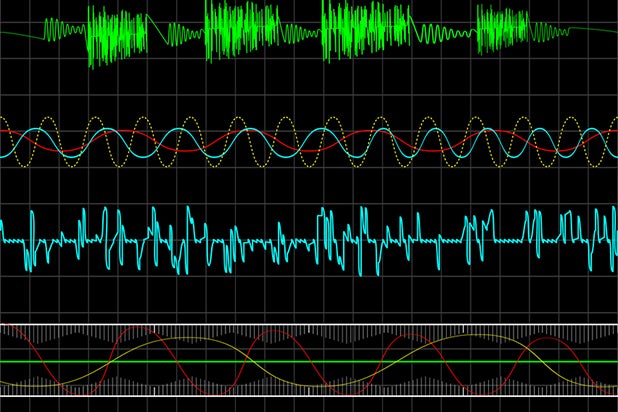Click the middle trough of bottom yellow wave

[x=330, y=385]
